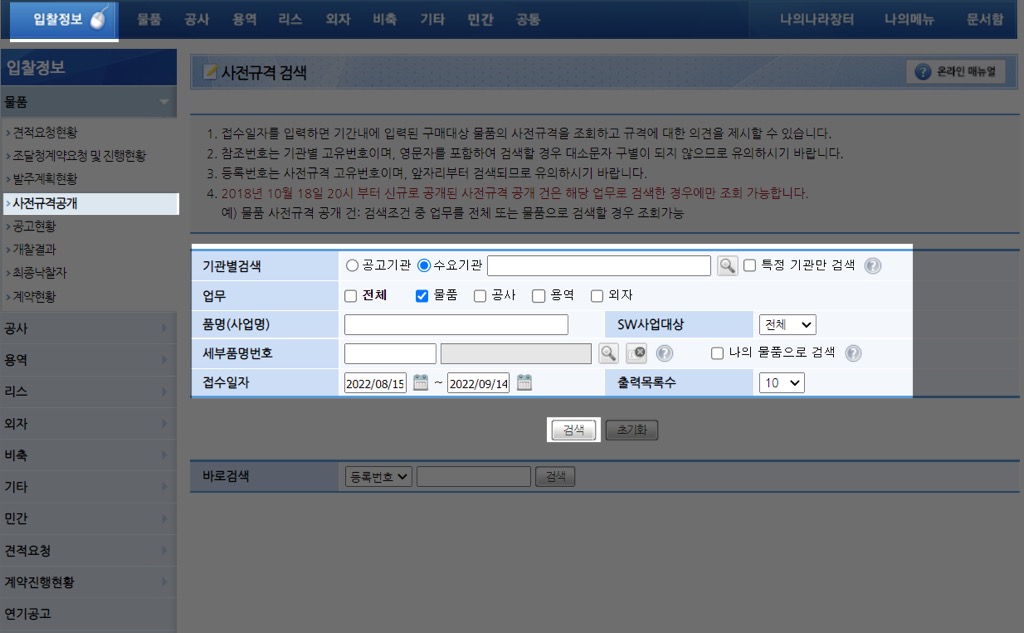Enable the 특정 기관만 검색 checkbox

[748, 265]
